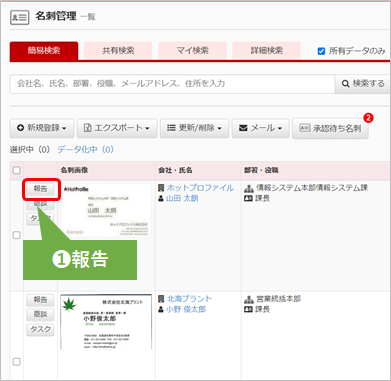Click 商談 button for 小野 俊太郎
Viewport: 391px width, 381px height.
point(40,315)
